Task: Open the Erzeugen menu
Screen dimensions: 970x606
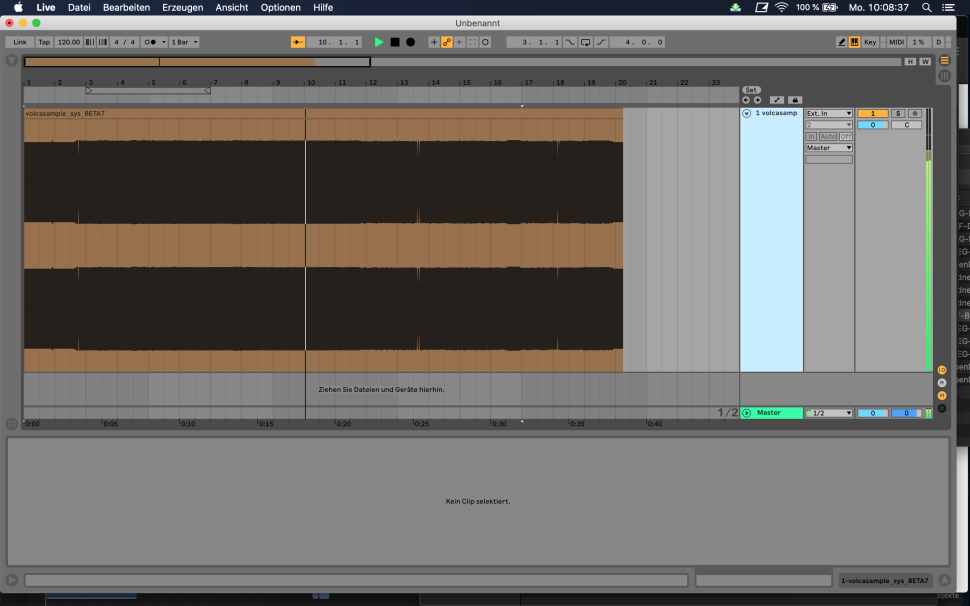Action: [182, 7]
